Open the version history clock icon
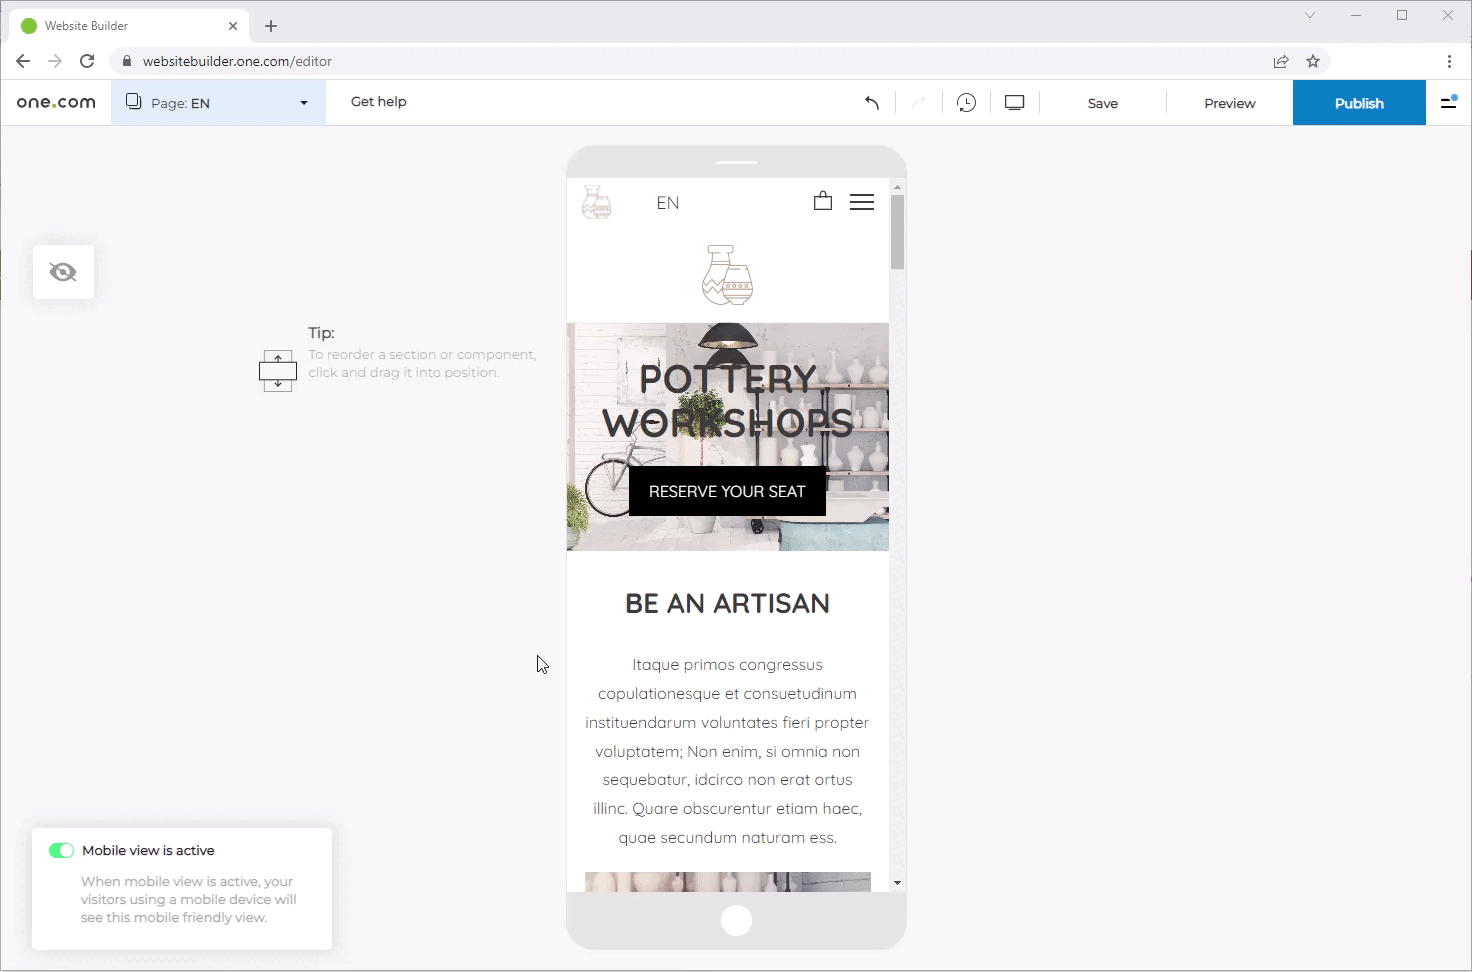 966,103
